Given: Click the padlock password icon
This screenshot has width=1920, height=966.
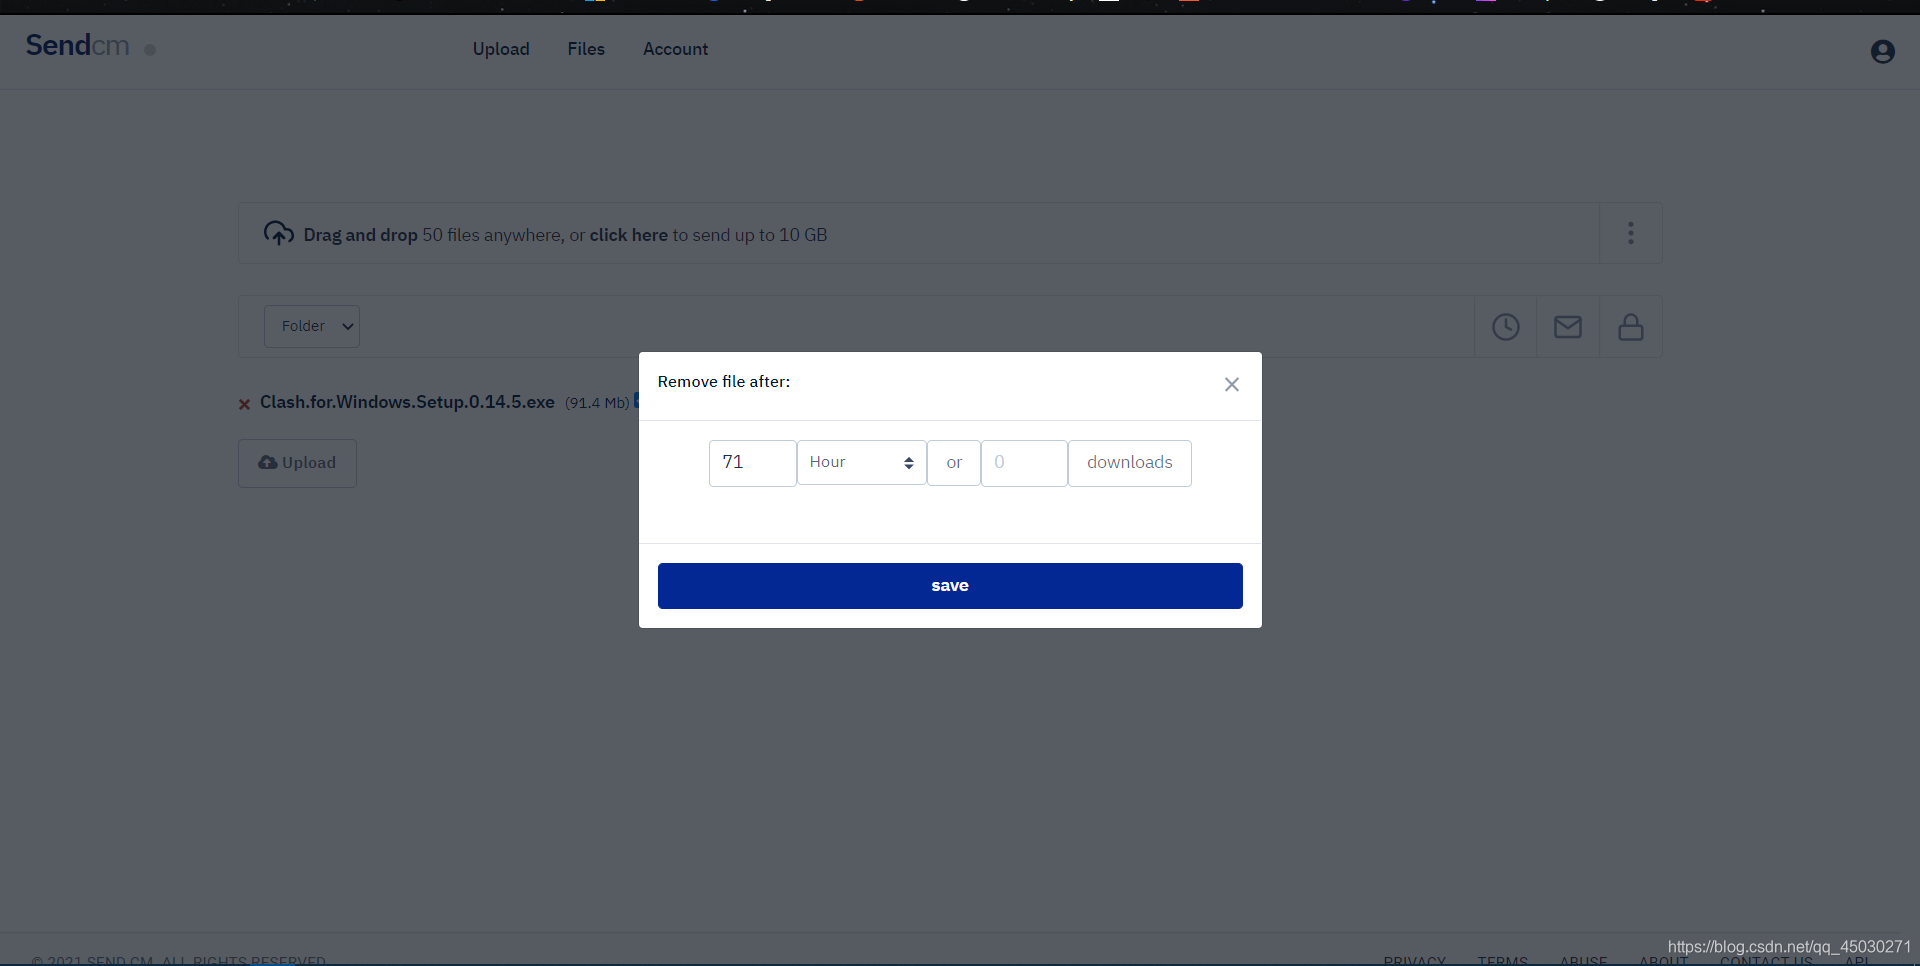Looking at the screenshot, I should click(x=1631, y=327).
